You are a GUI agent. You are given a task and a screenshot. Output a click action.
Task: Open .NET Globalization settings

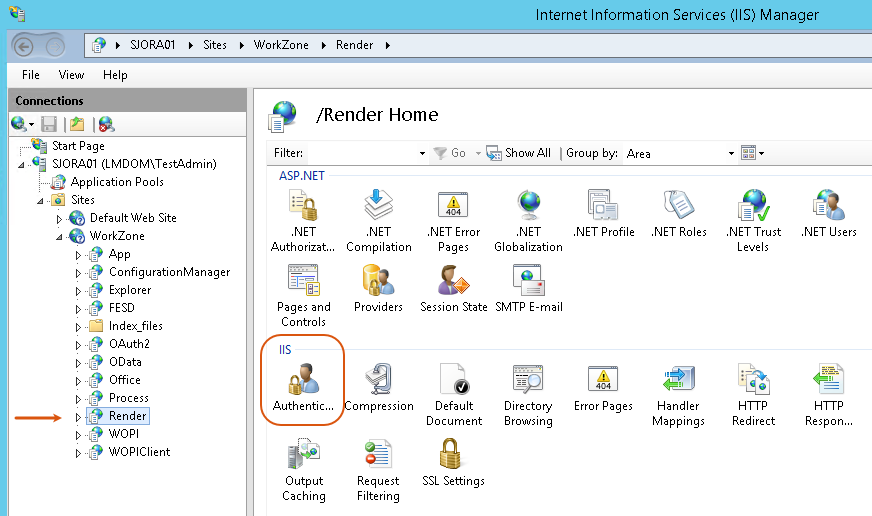[528, 221]
